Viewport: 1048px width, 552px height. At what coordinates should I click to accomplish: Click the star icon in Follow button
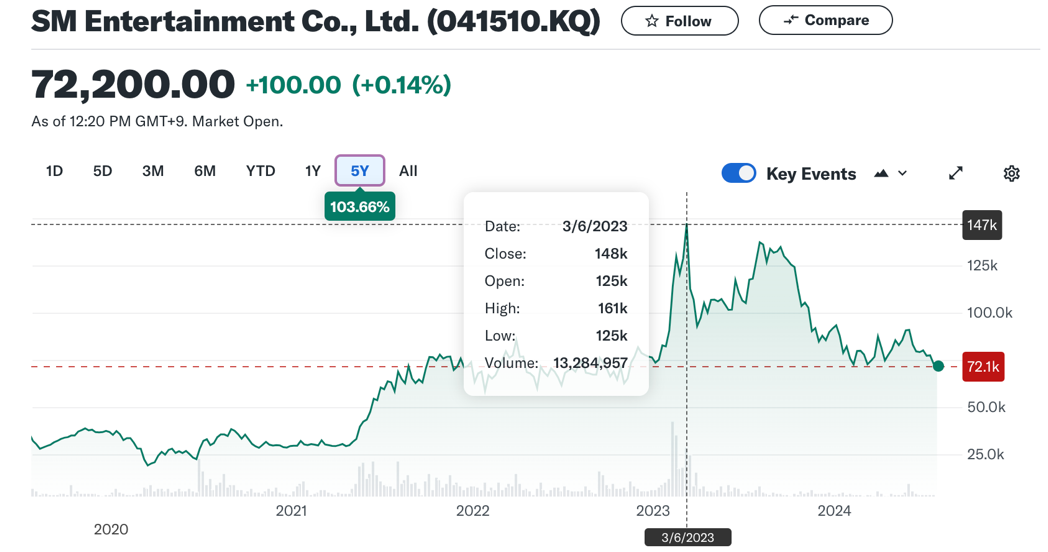[x=652, y=21]
